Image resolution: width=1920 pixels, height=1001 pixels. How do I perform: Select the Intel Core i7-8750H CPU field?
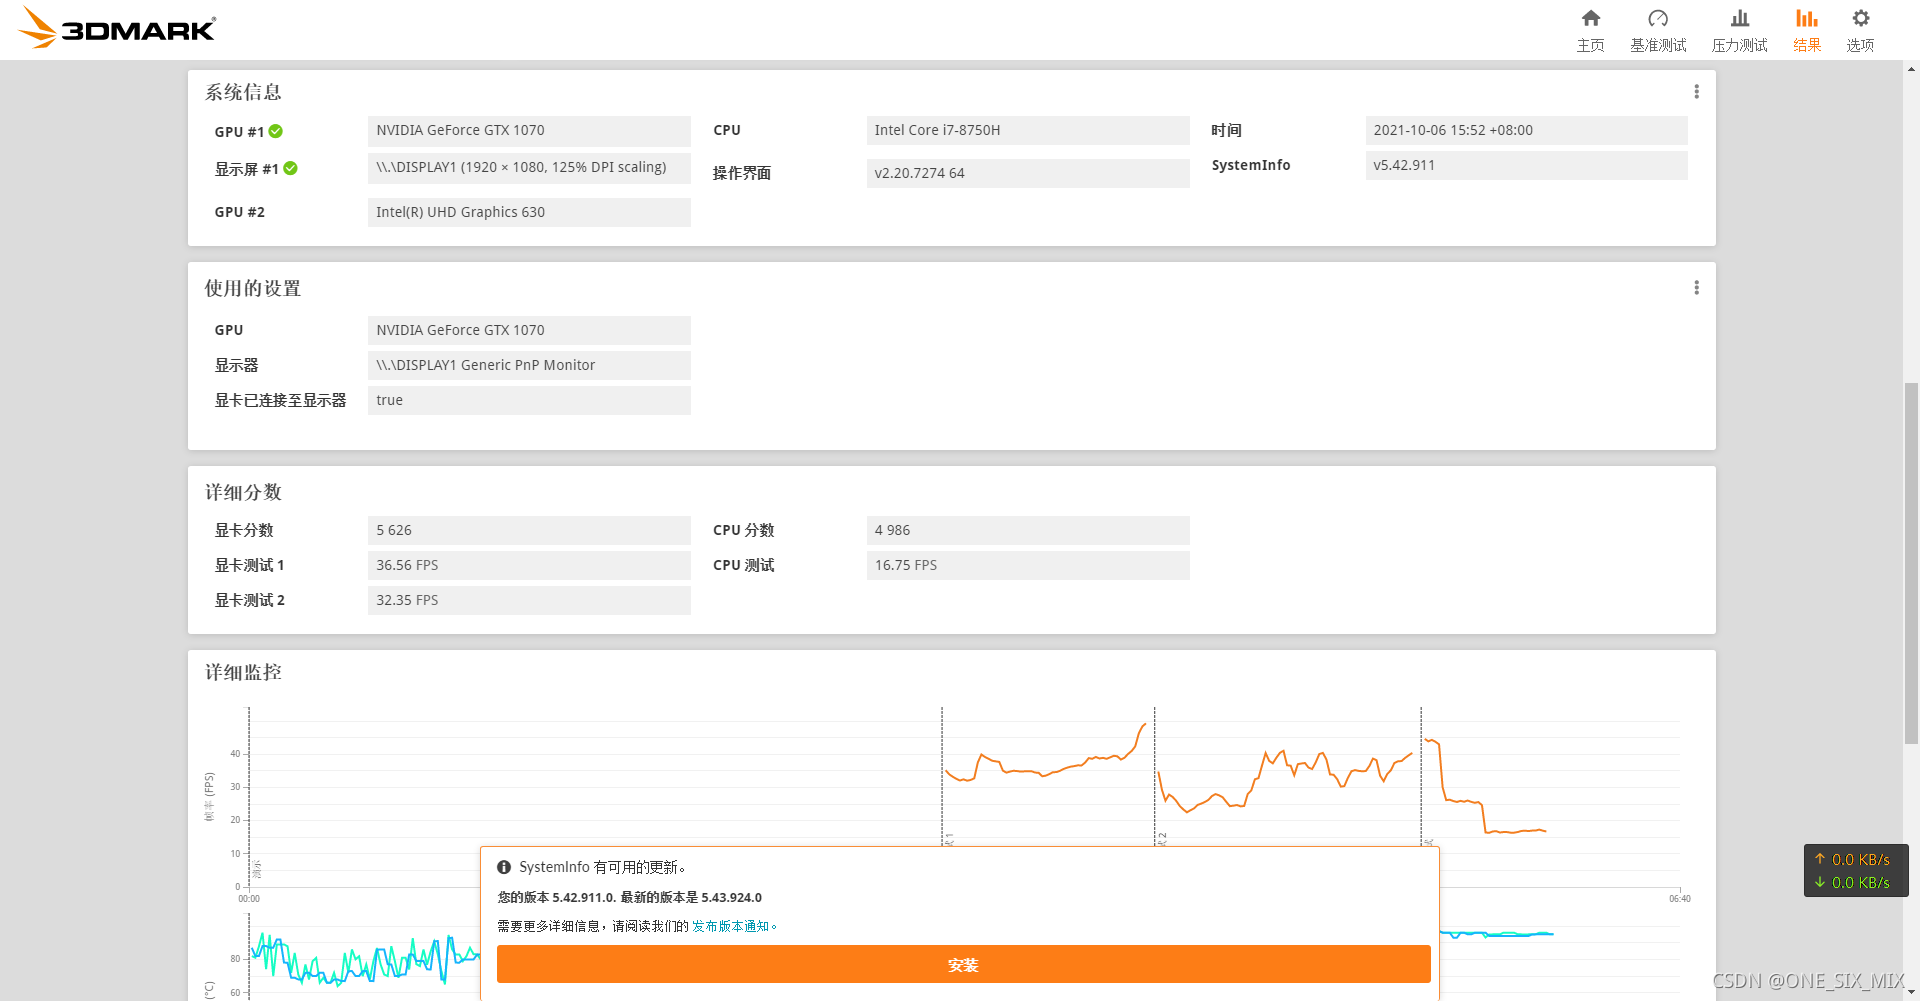1028,131
